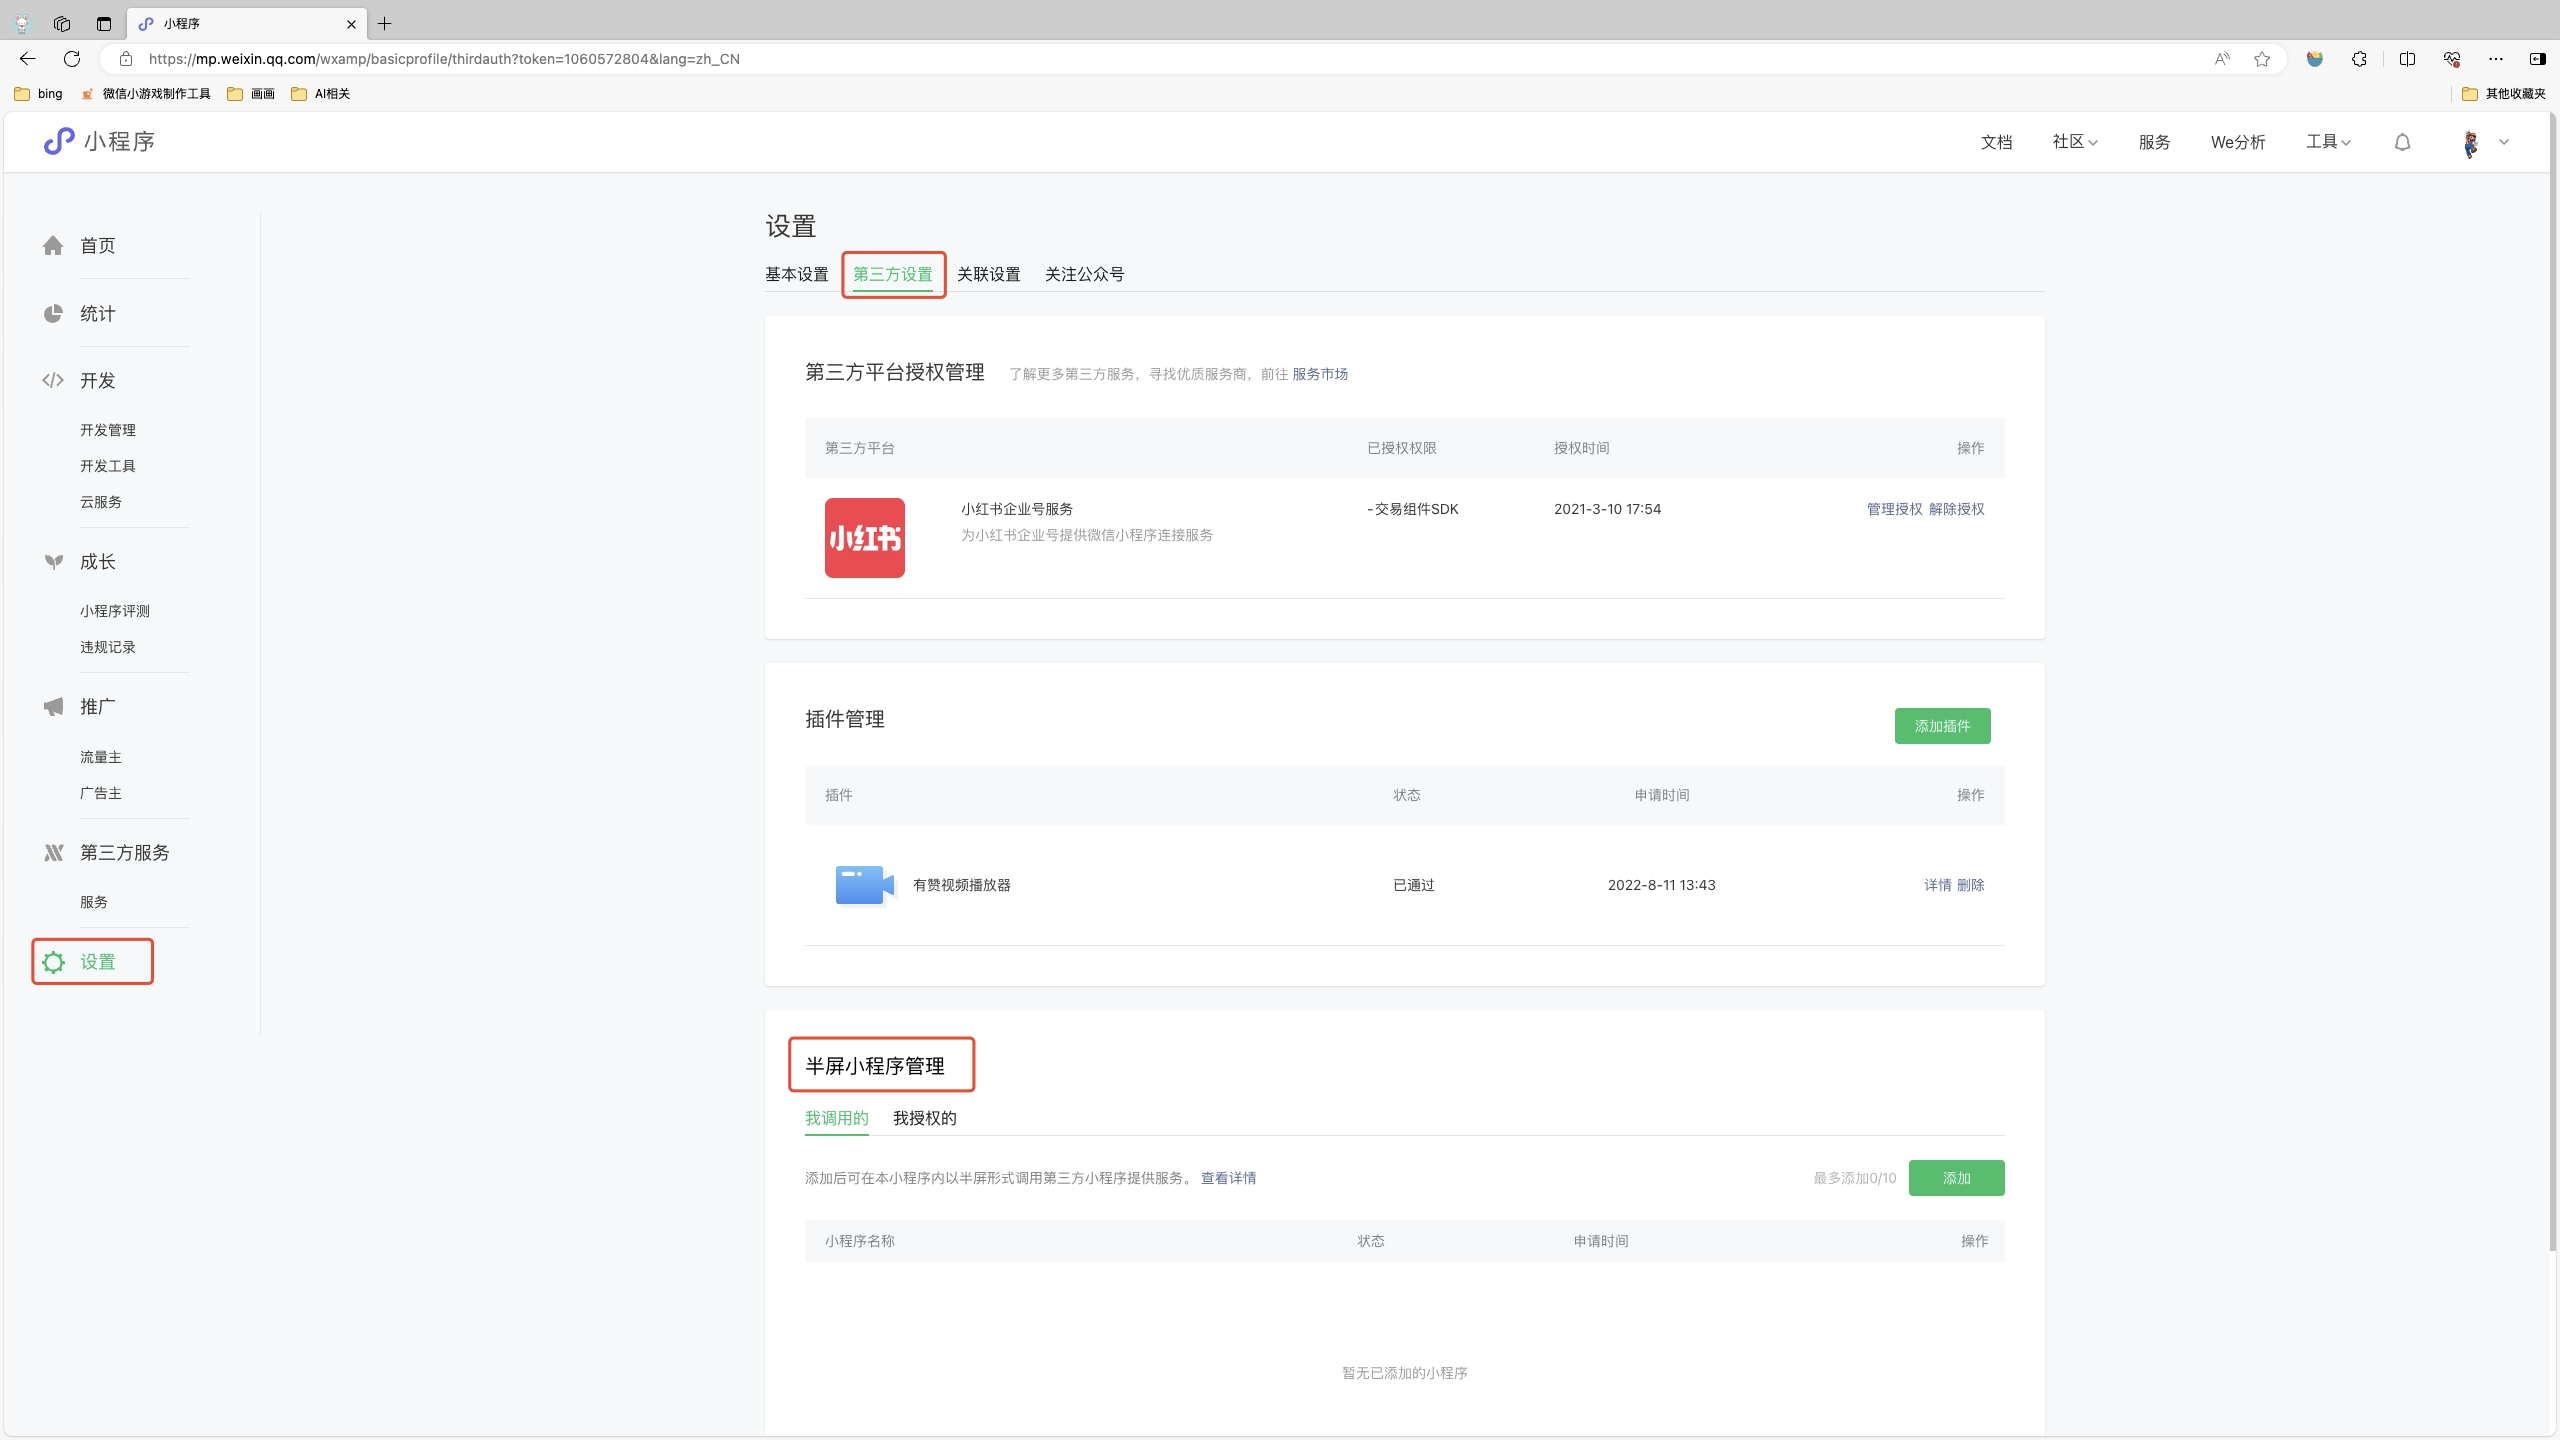Click the home icon in sidebar
This screenshot has width=2560, height=1440.
click(x=53, y=246)
